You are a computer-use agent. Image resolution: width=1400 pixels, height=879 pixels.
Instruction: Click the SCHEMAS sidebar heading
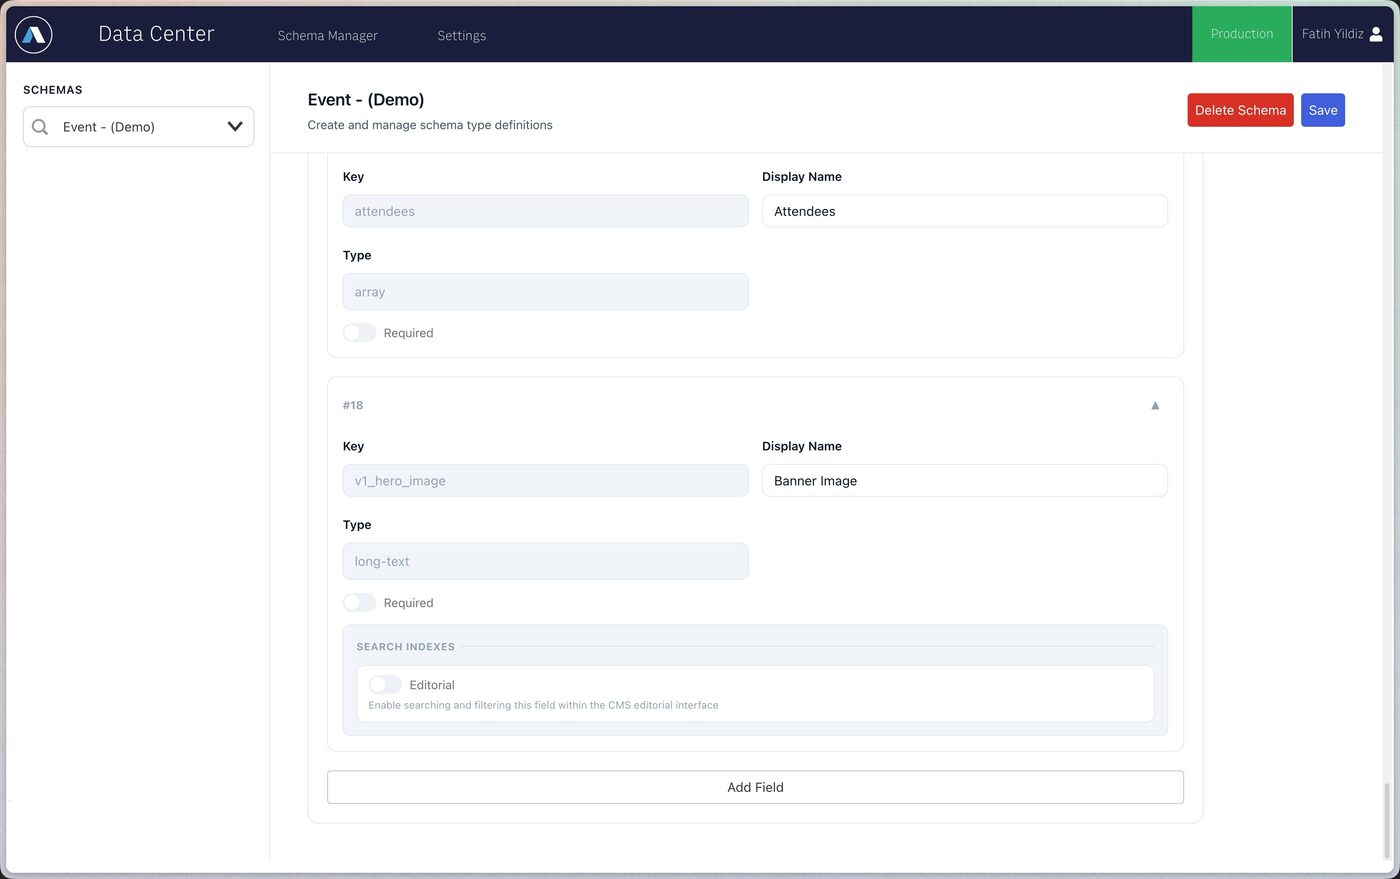click(53, 90)
